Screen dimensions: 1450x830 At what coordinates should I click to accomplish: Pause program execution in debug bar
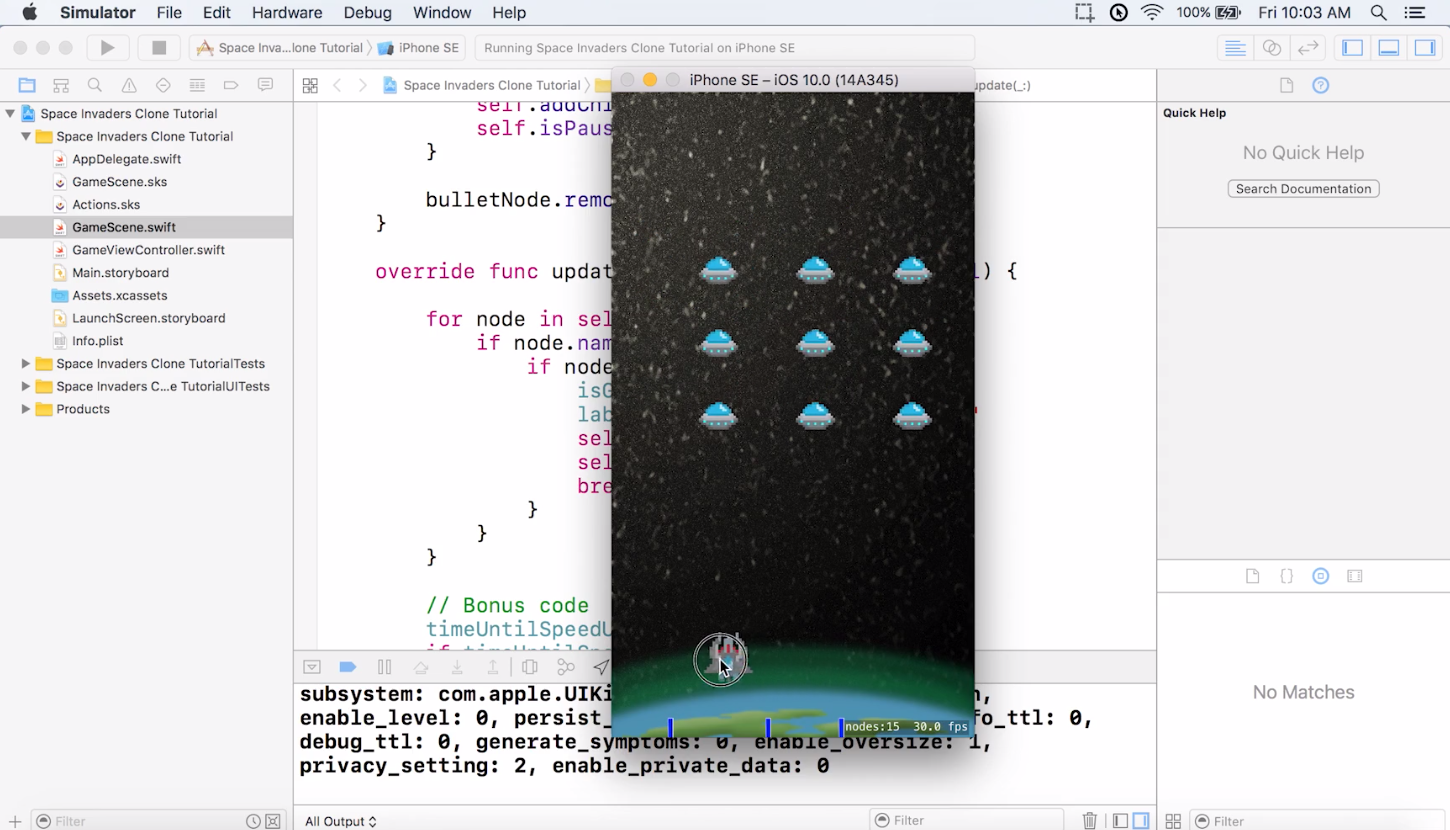[384, 667]
